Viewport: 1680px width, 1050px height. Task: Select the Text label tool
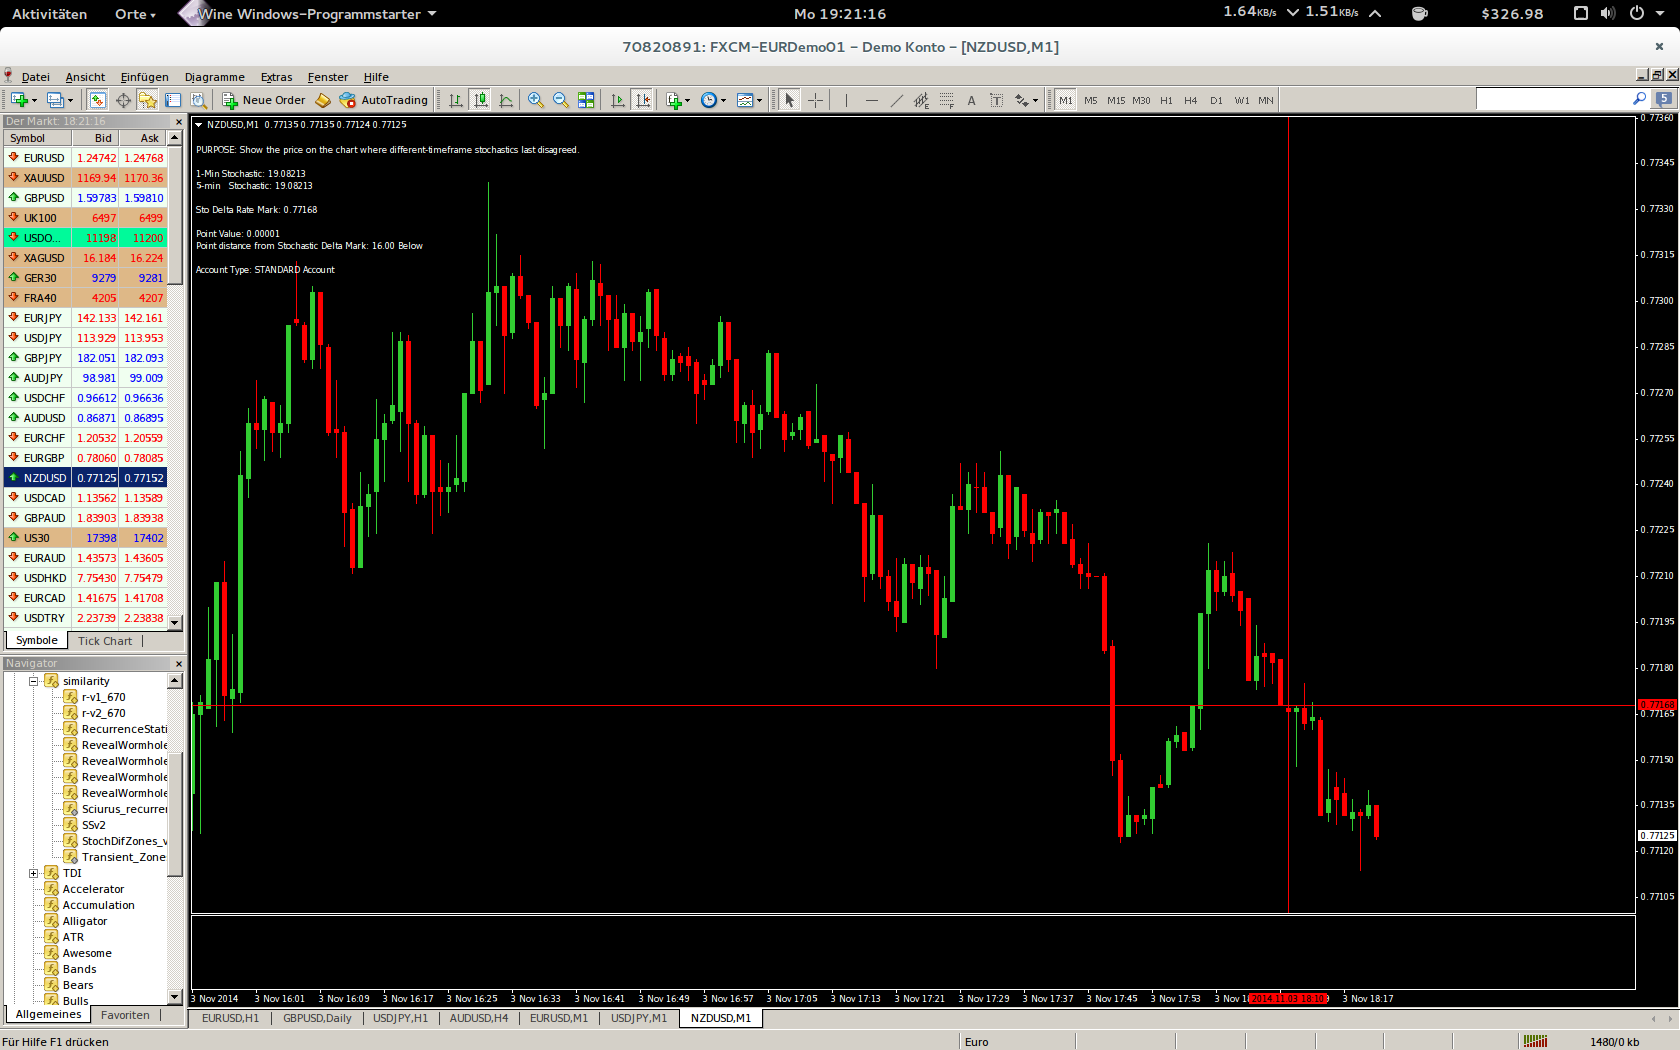point(971,100)
